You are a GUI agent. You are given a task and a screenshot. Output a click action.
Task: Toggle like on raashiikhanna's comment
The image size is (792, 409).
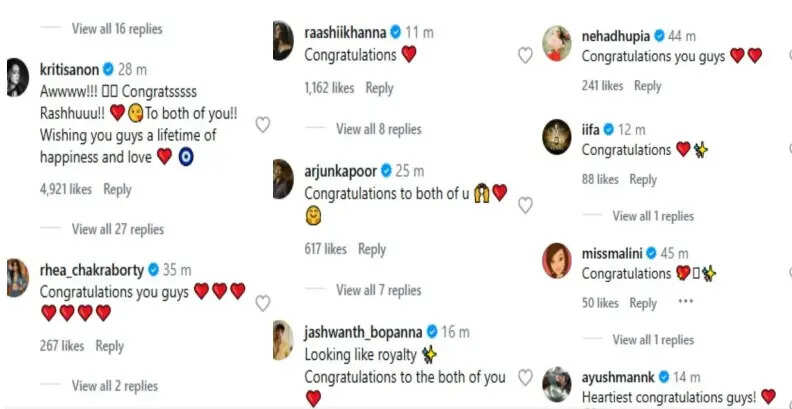(525, 56)
